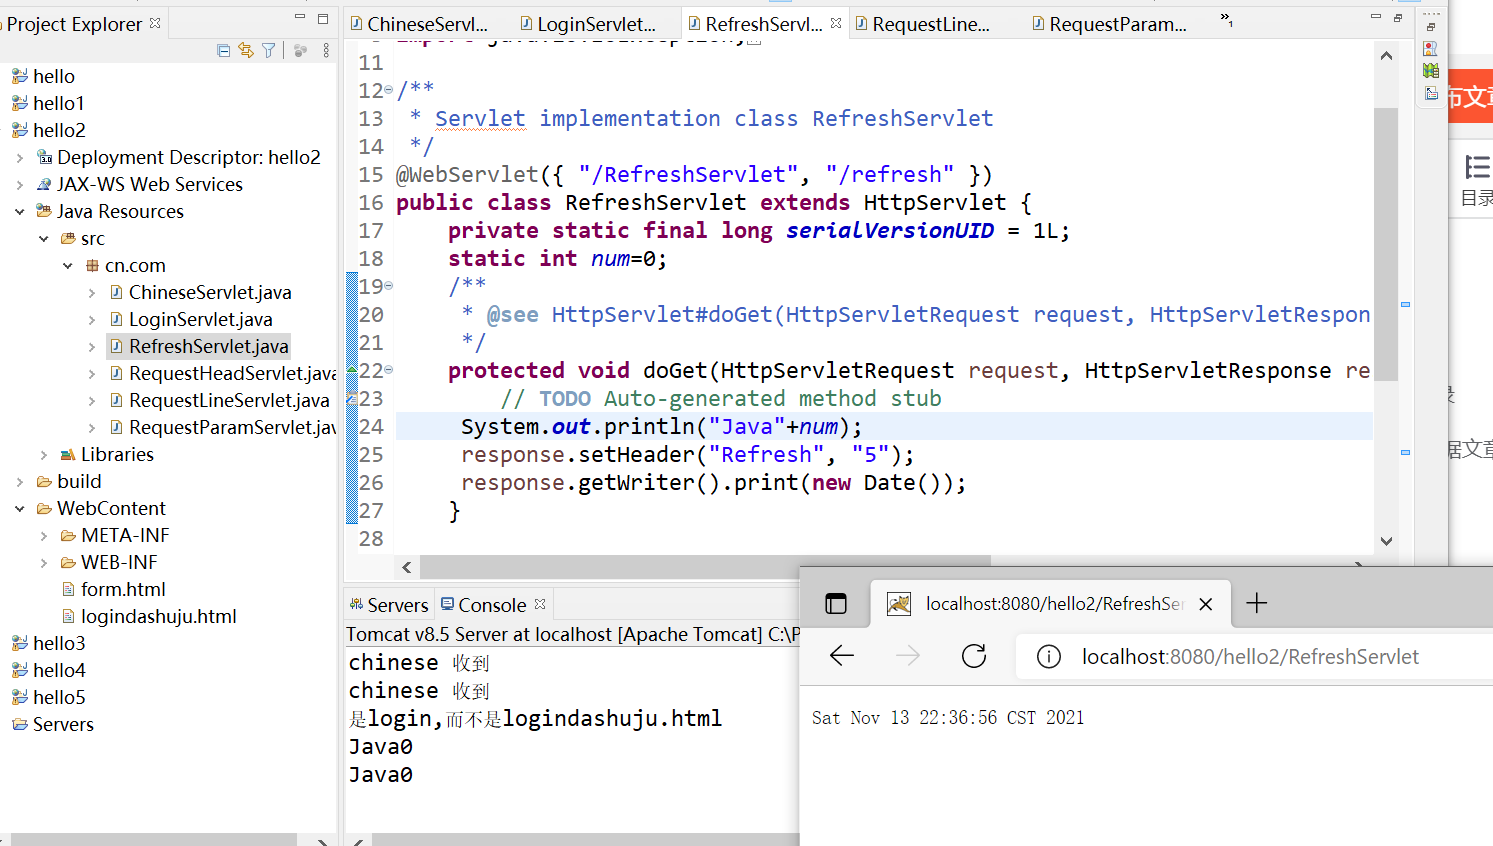This screenshot has width=1493, height=846.
Task: Select the hello2 project
Action: pos(48,130)
